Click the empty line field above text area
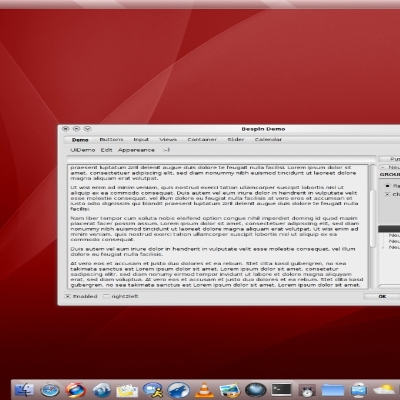The height and width of the screenshot is (400, 400). (x=221, y=159)
